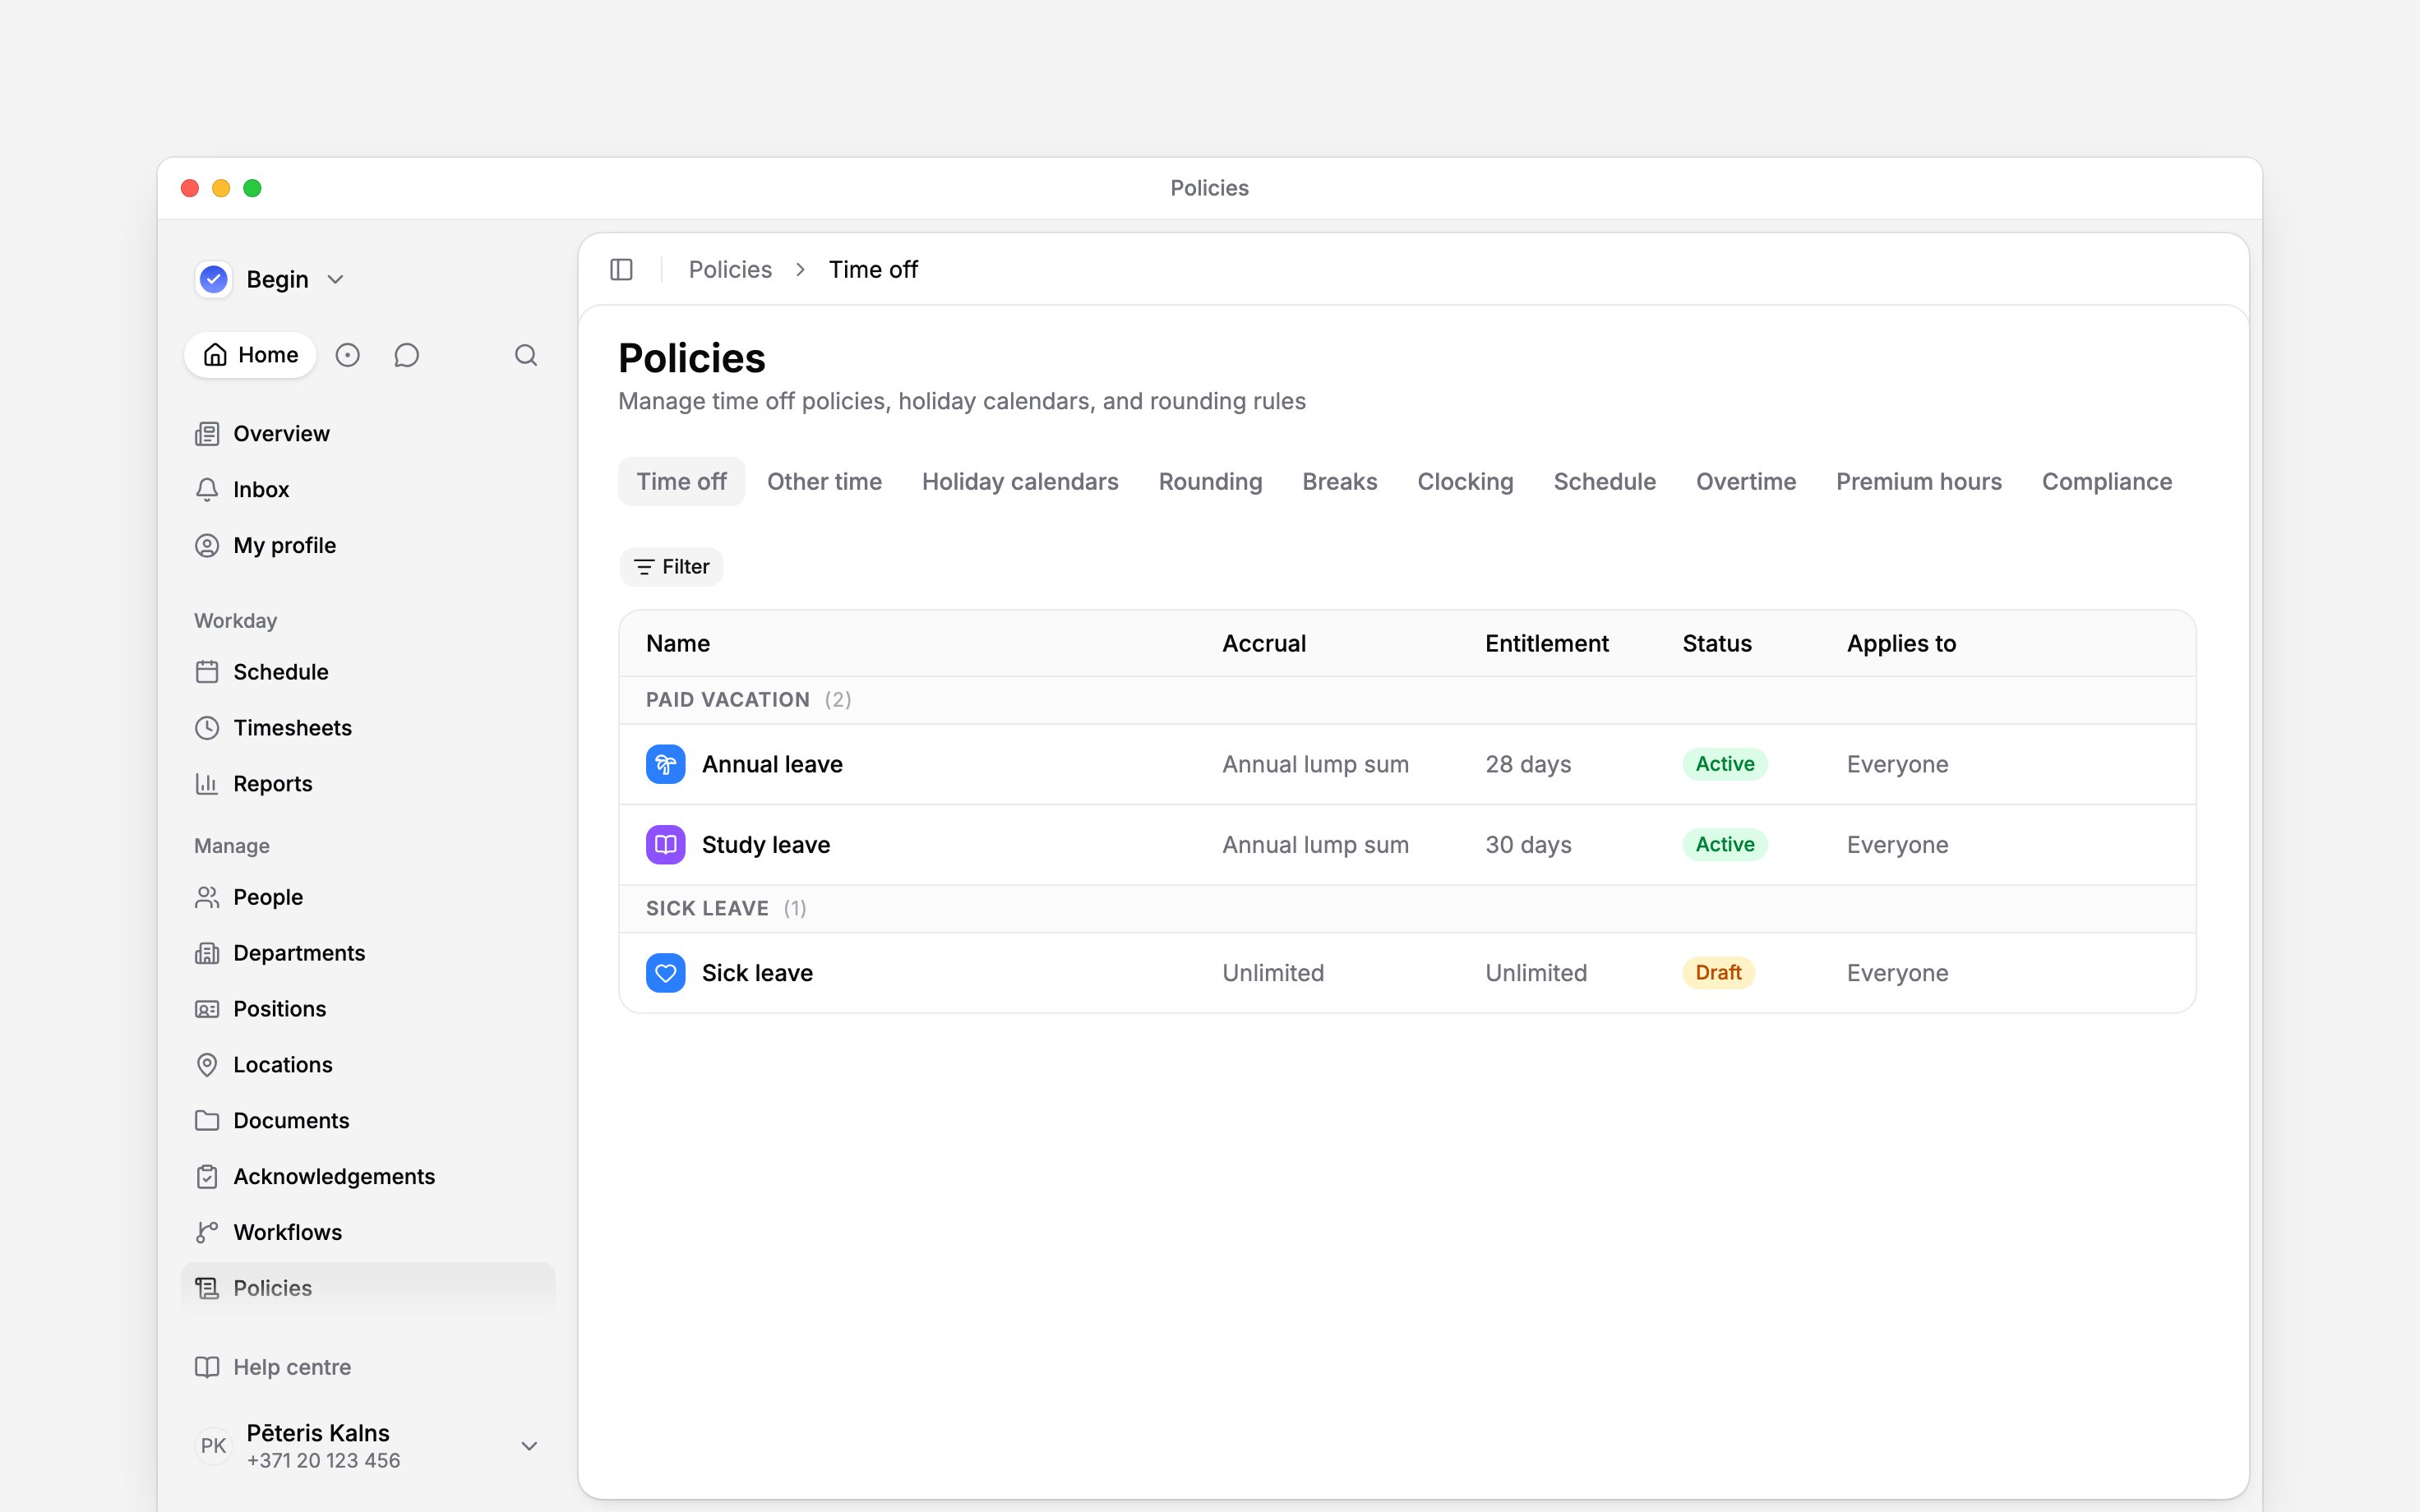2420x1512 pixels.
Task: Click the Active badge in Study leave row
Action: tap(1725, 845)
